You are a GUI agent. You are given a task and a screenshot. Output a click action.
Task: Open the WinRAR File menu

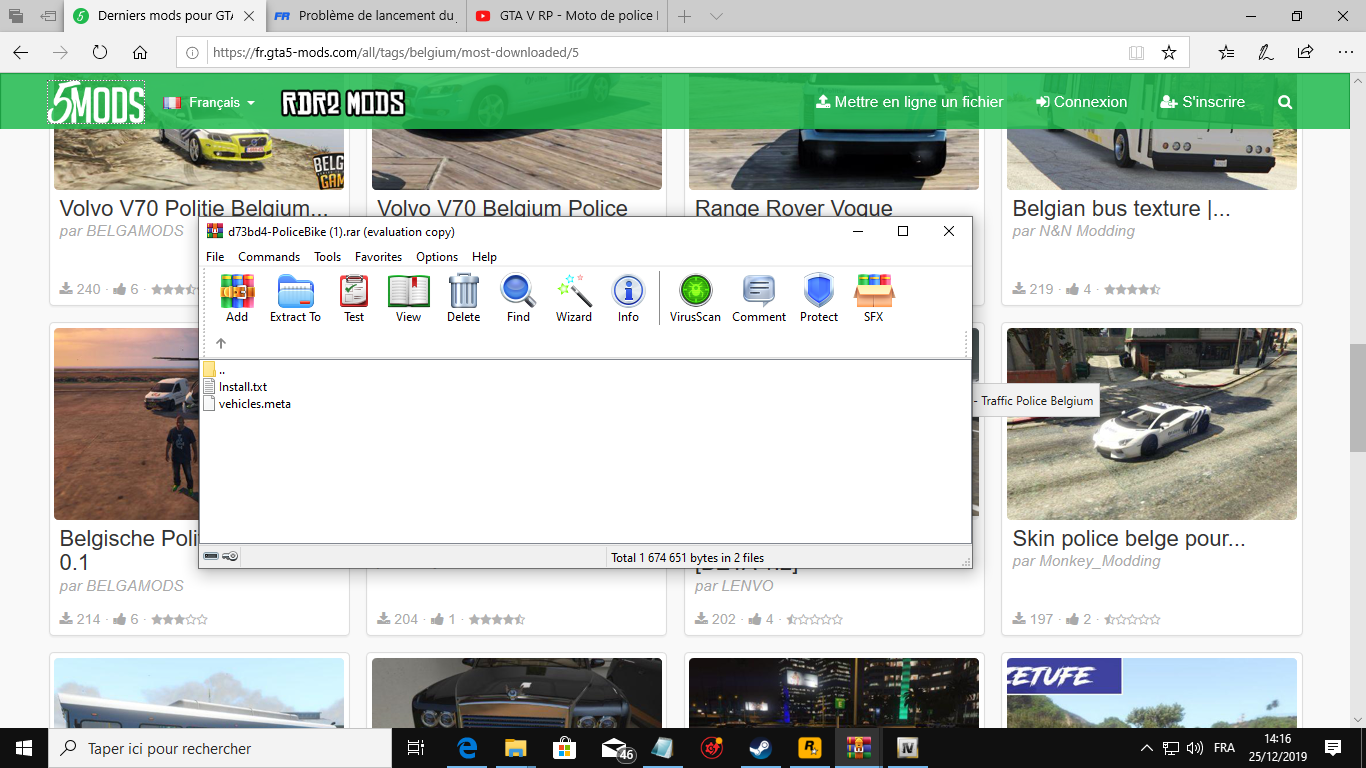[215, 257]
